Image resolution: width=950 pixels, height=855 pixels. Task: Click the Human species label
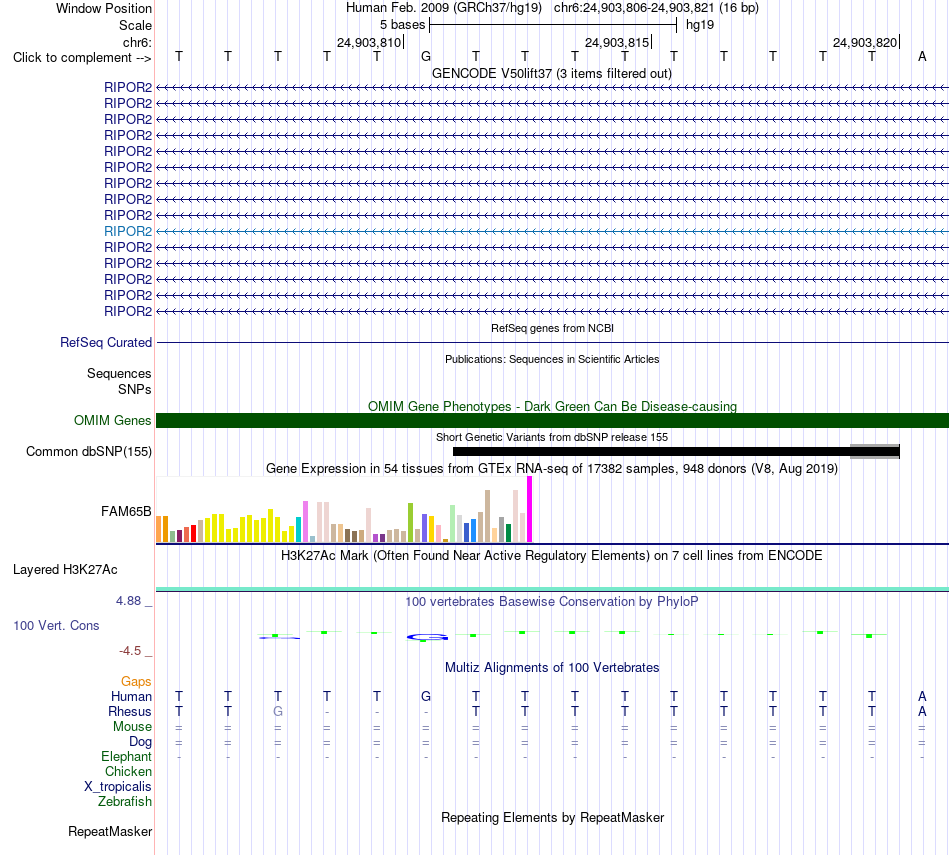(131, 696)
